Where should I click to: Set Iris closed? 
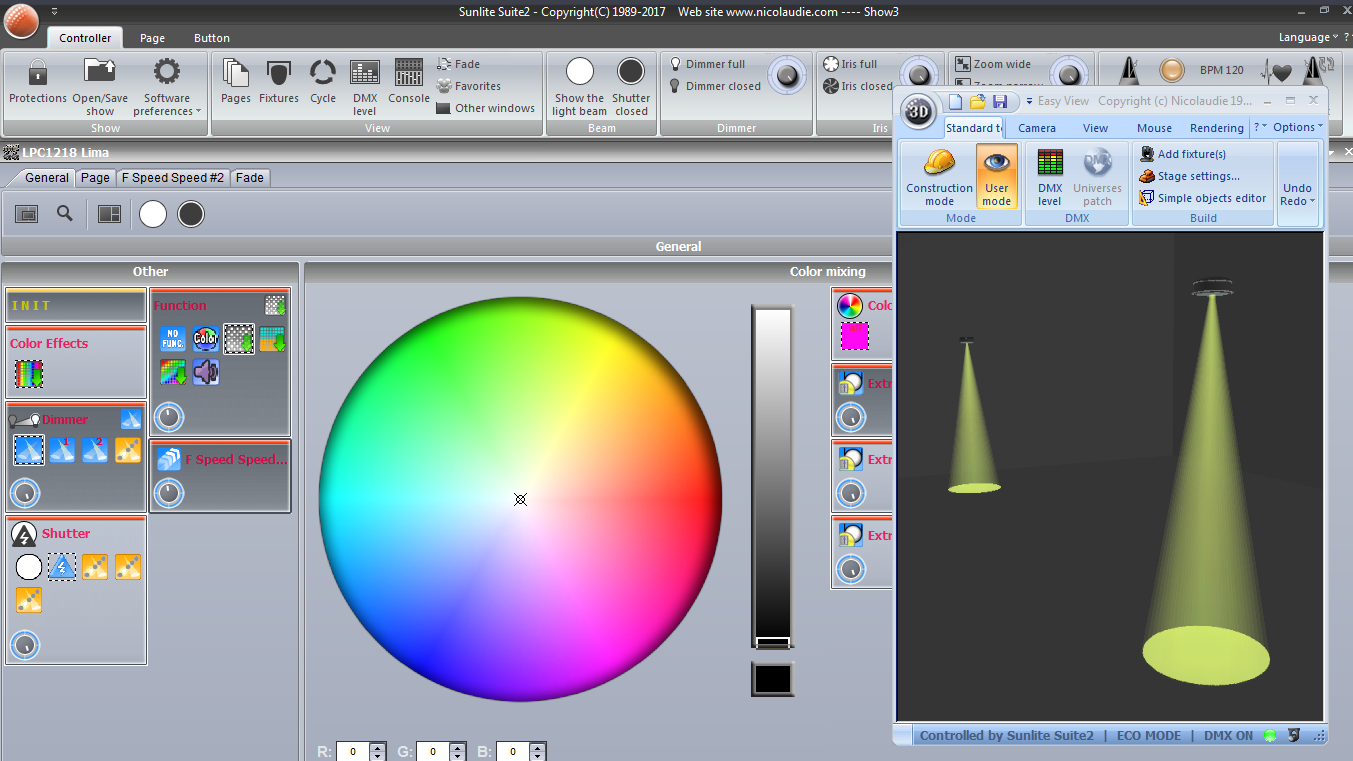(x=857, y=86)
